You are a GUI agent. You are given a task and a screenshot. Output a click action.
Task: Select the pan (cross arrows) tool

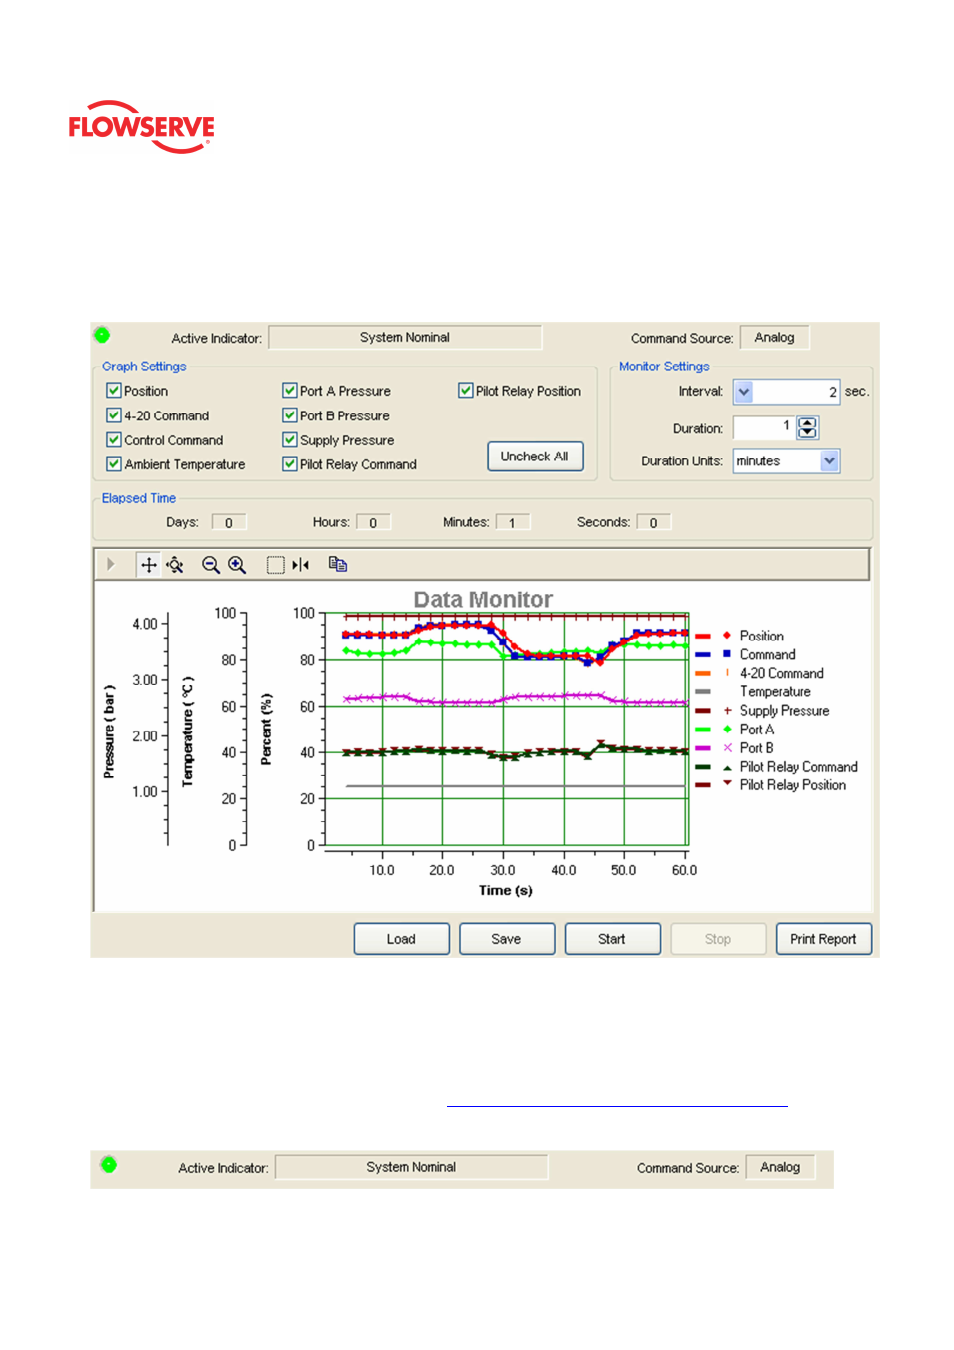click(x=148, y=565)
